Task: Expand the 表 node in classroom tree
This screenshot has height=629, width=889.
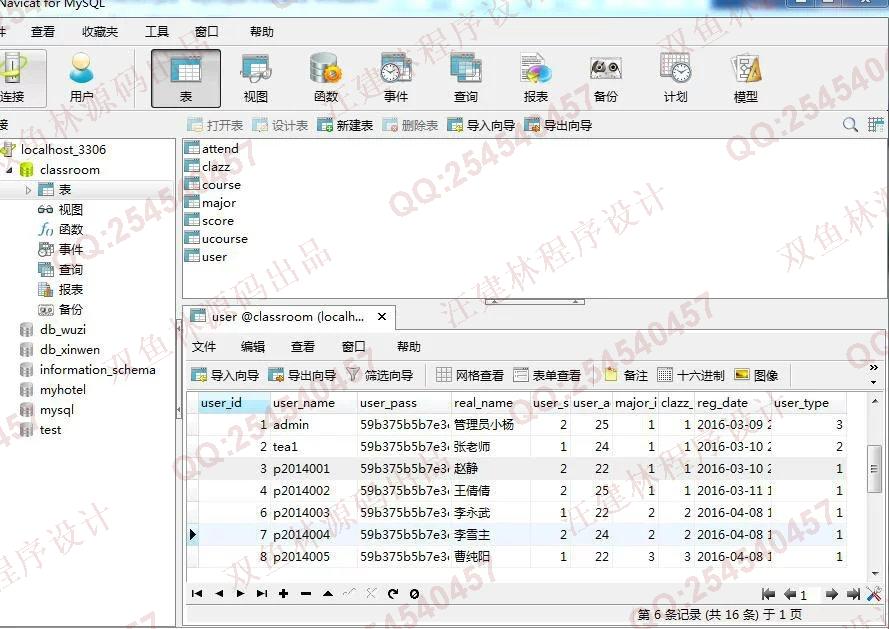Action: click(x=28, y=190)
